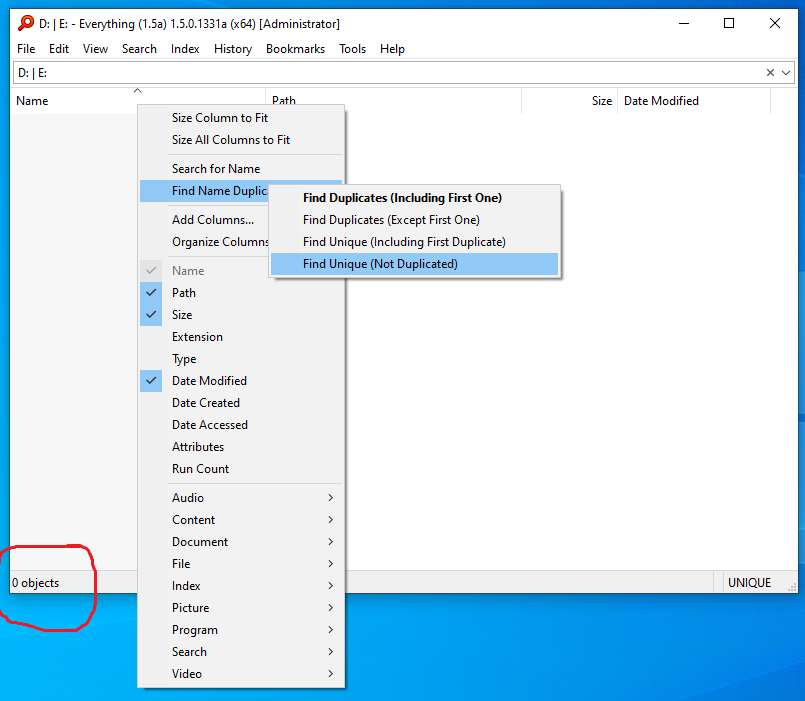This screenshot has height=701, width=805.
Task: Choose Find Unique (Including First Duplicate)
Action: coord(414,242)
